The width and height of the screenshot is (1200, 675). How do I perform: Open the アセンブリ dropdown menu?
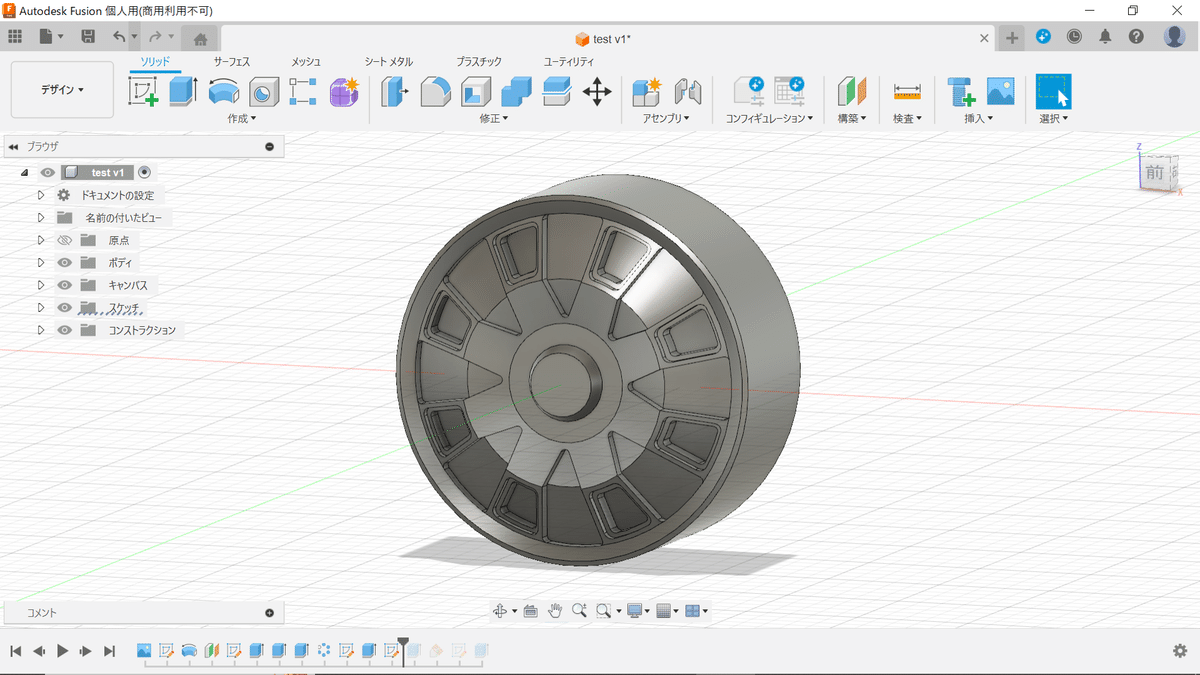pyautogui.click(x=667, y=118)
